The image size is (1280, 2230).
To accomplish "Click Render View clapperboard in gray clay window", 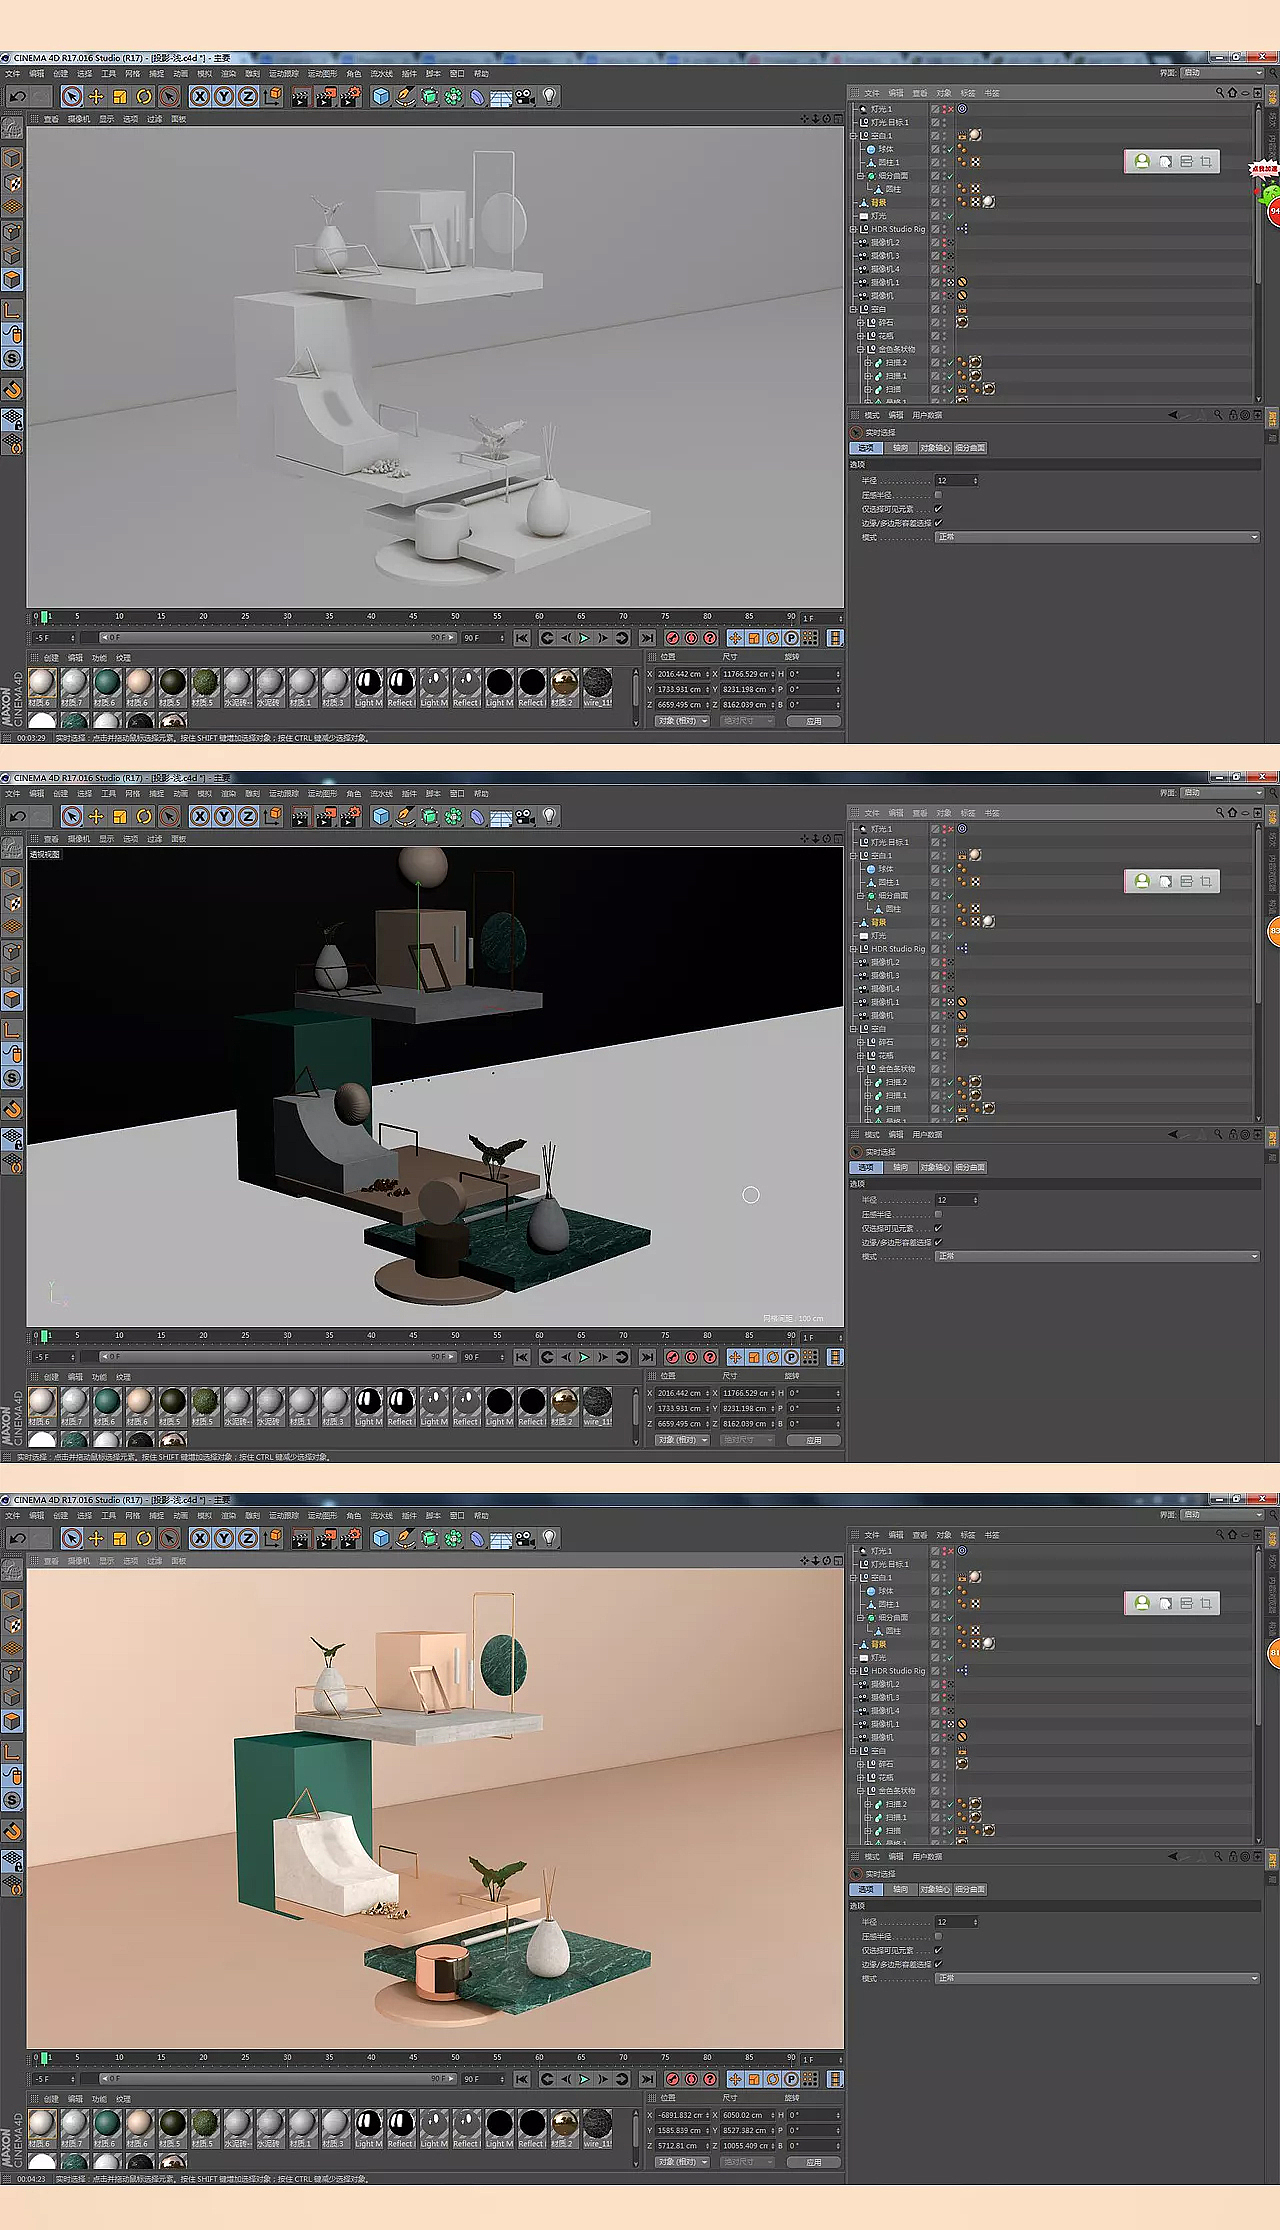I will [x=300, y=97].
